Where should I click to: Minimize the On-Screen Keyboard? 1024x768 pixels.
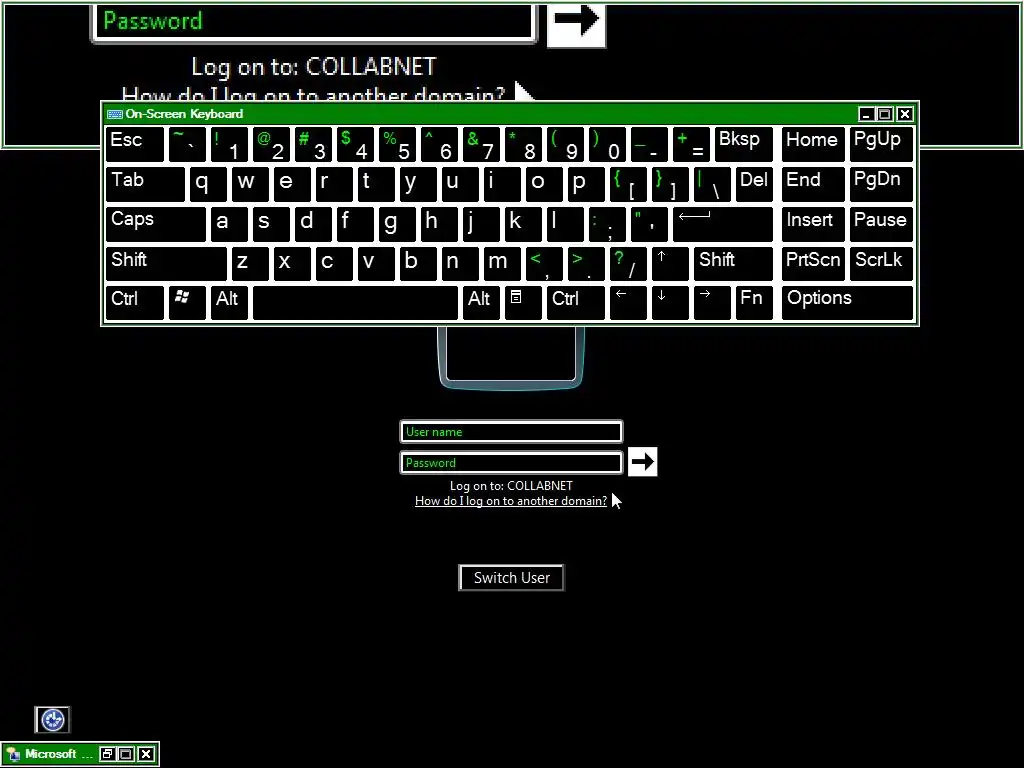coord(866,114)
